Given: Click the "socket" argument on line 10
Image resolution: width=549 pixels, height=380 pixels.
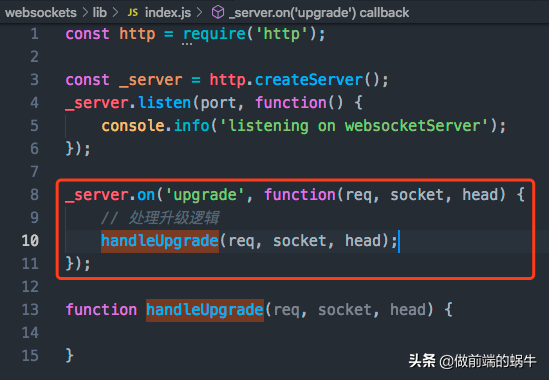Looking at the screenshot, I should 300,241.
